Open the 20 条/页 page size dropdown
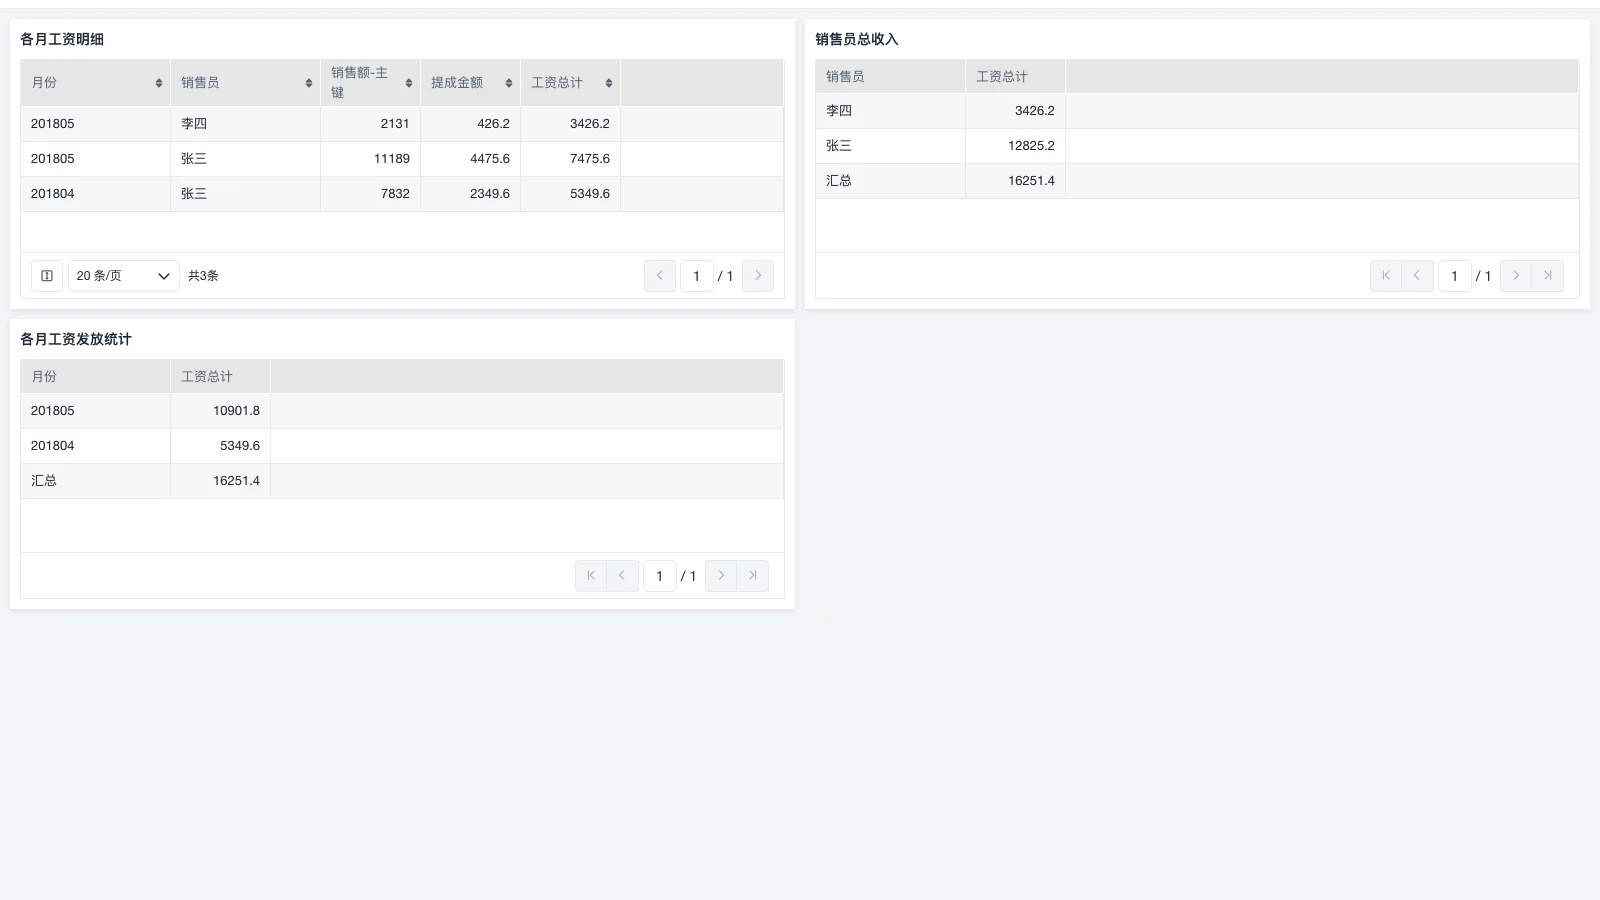Screen dimensions: 1600x900 pos(123,275)
